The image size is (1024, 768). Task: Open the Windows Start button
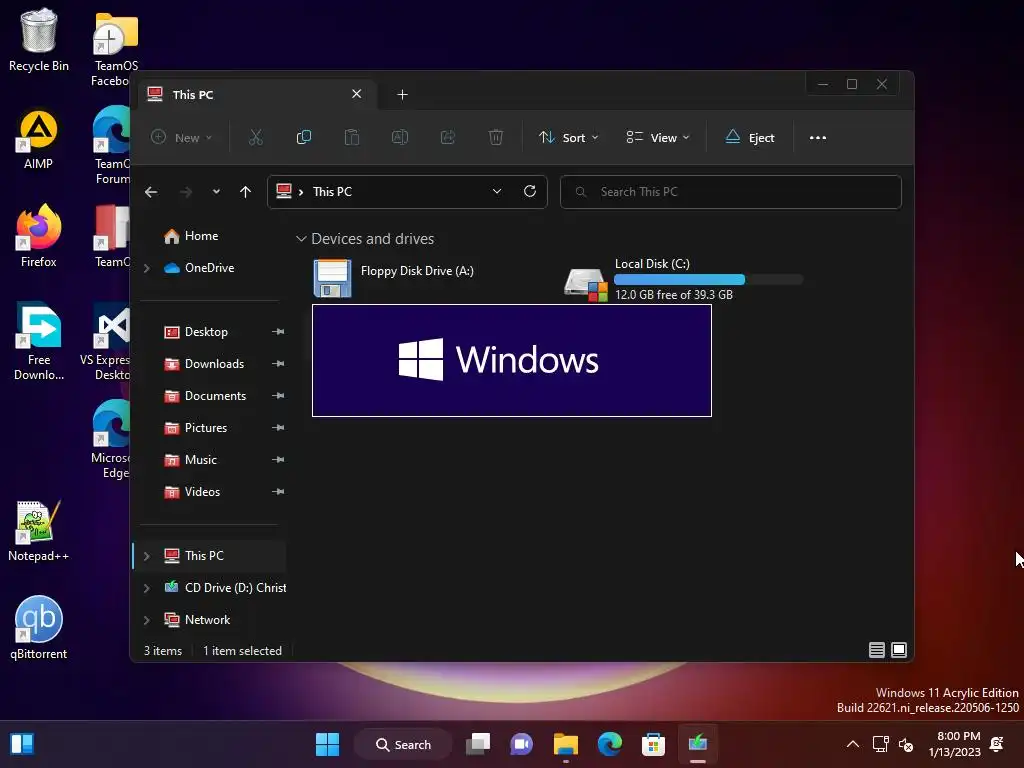coord(327,744)
